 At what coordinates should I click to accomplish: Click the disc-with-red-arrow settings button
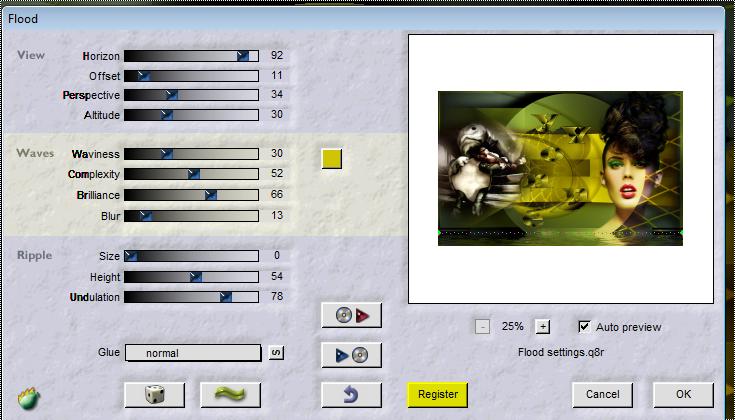pos(351,315)
